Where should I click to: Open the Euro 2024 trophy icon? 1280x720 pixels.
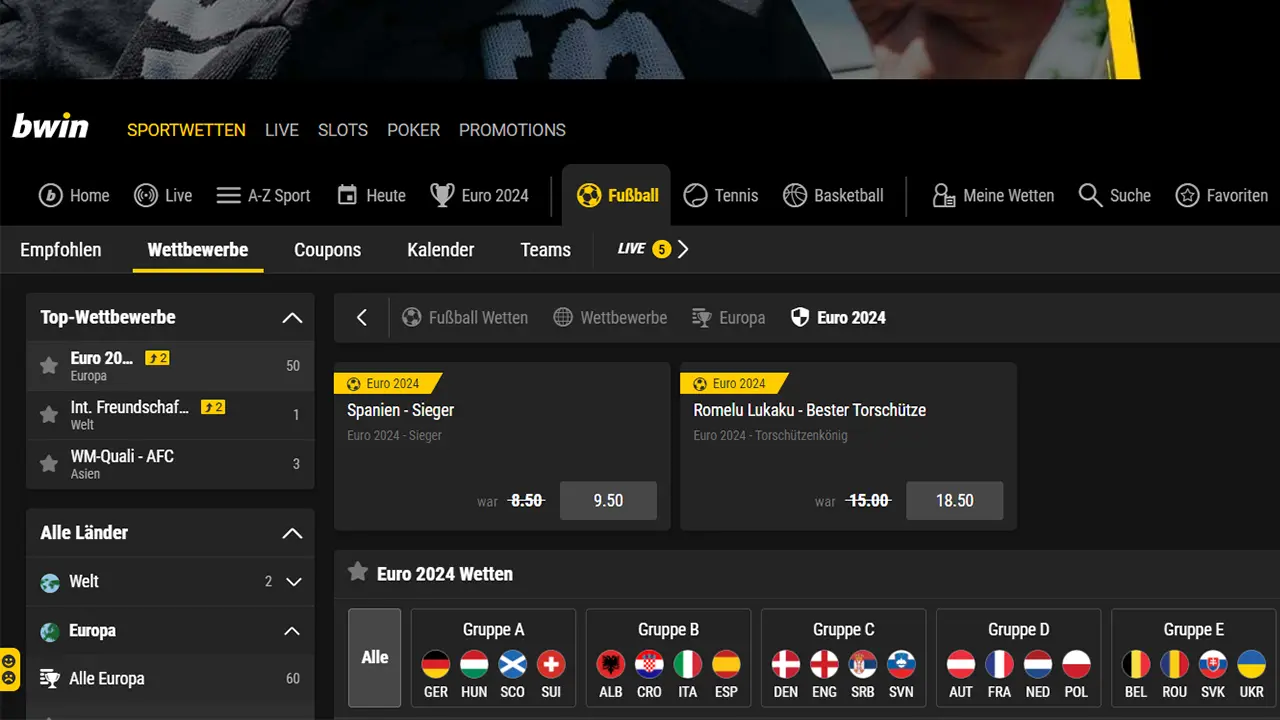(442, 196)
